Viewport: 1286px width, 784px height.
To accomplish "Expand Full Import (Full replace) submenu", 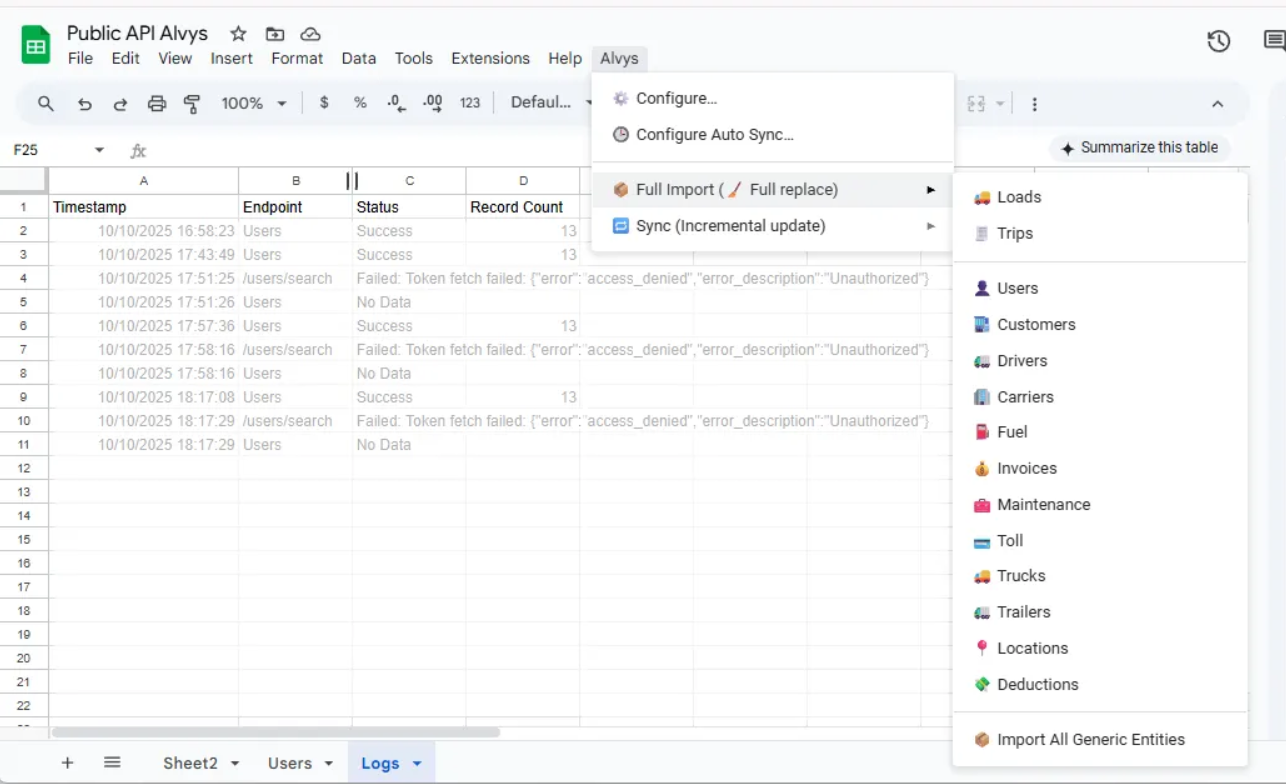I will (773, 190).
